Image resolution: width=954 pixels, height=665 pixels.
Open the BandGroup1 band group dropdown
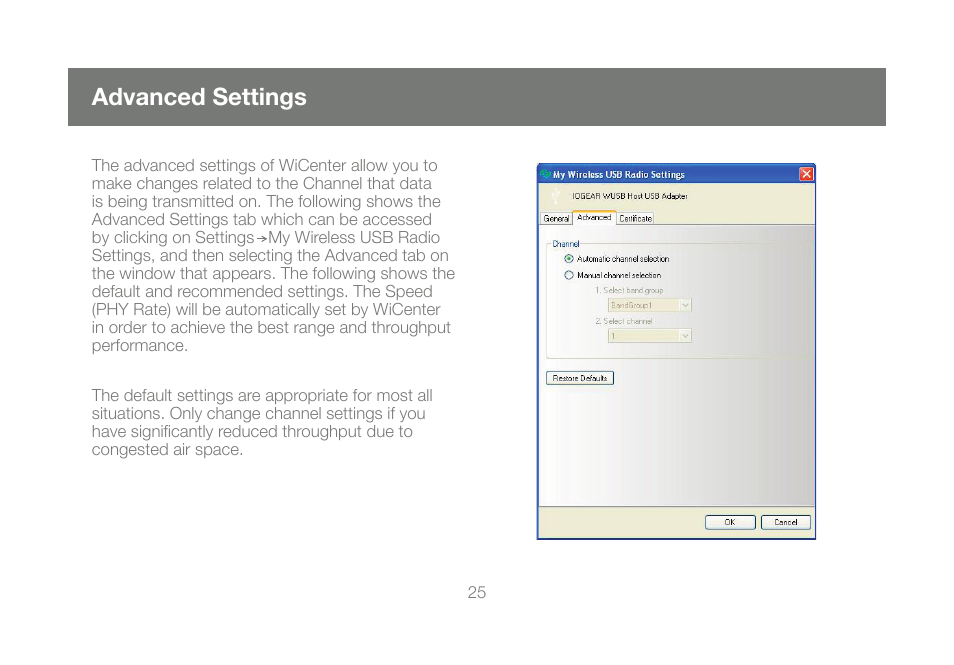649,305
